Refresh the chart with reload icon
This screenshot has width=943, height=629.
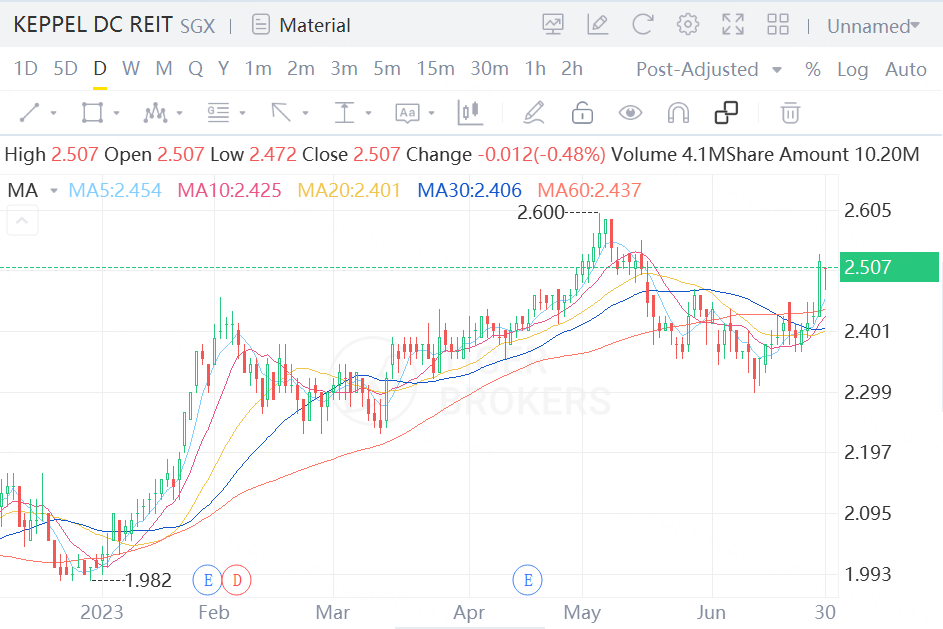(x=642, y=25)
